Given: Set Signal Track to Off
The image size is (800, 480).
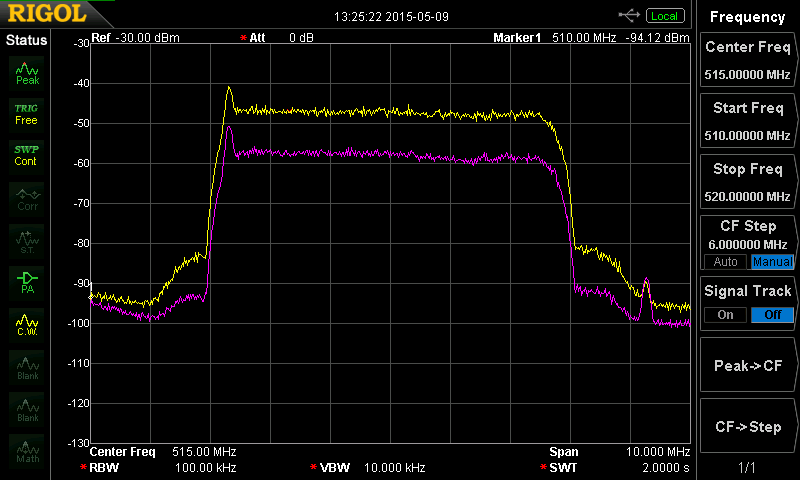Looking at the screenshot, I should click(771, 315).
